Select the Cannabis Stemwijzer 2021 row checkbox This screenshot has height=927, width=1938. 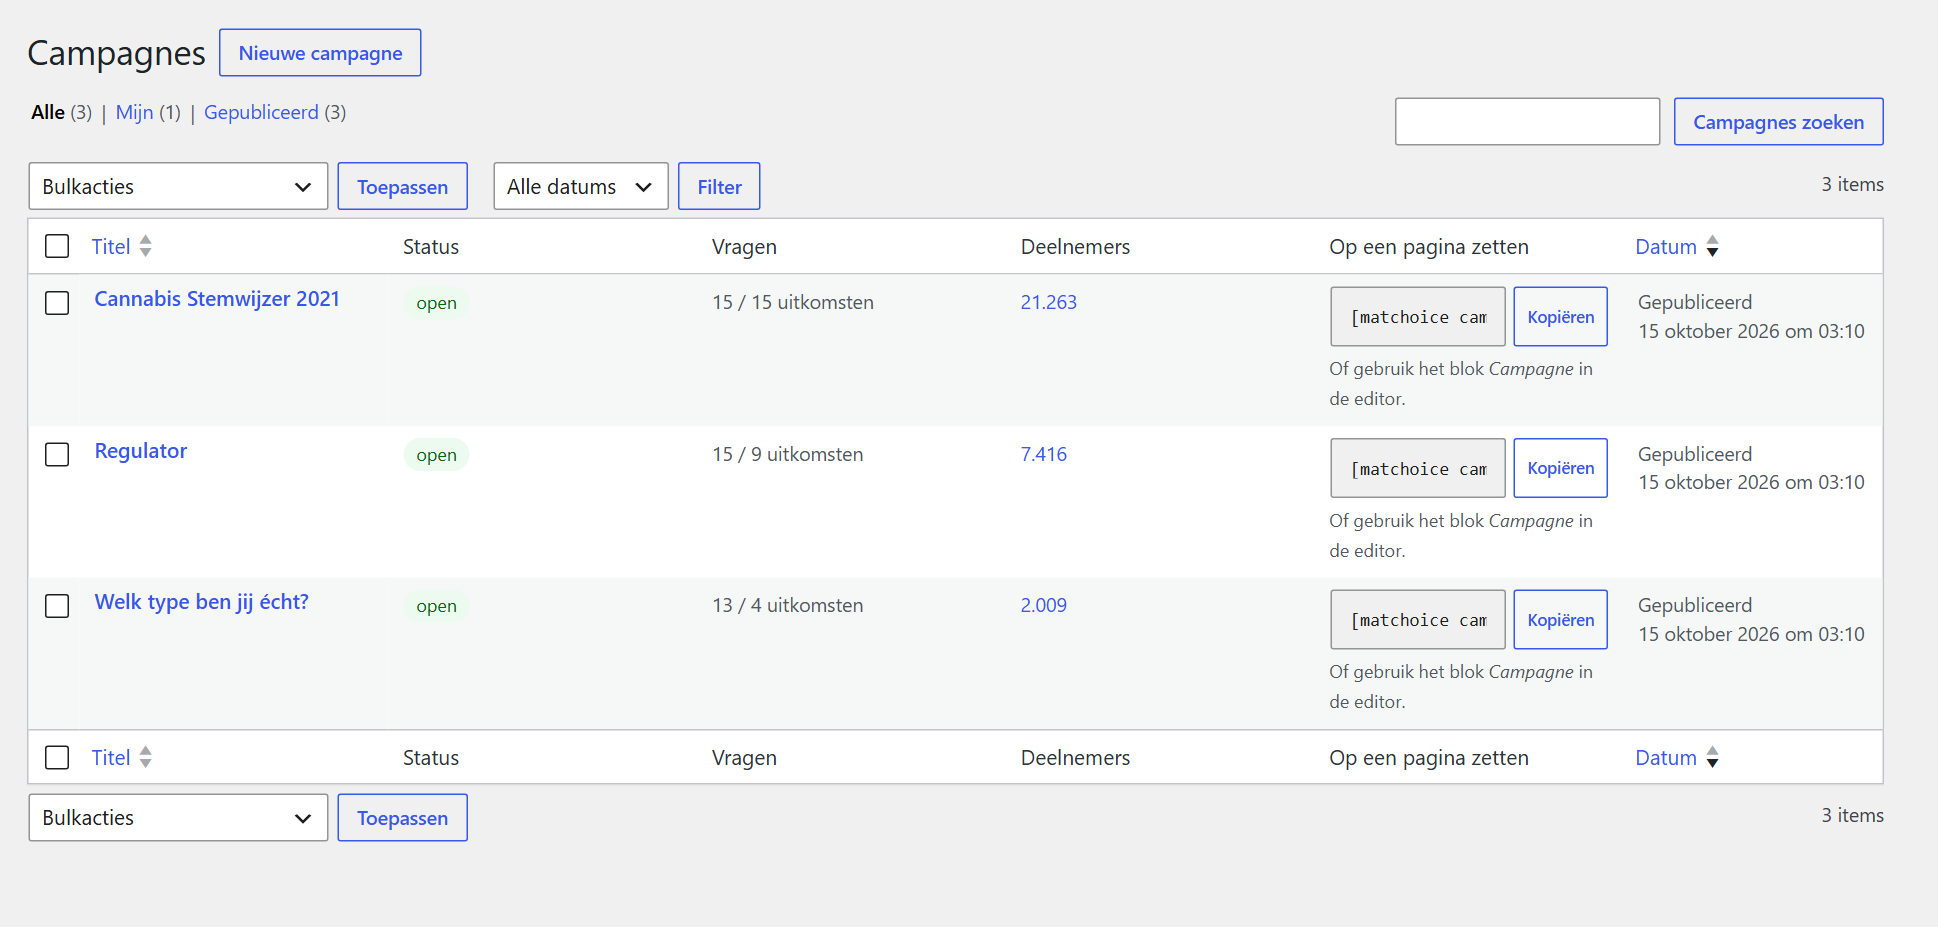pyautogui.click(x=57, y=303)
